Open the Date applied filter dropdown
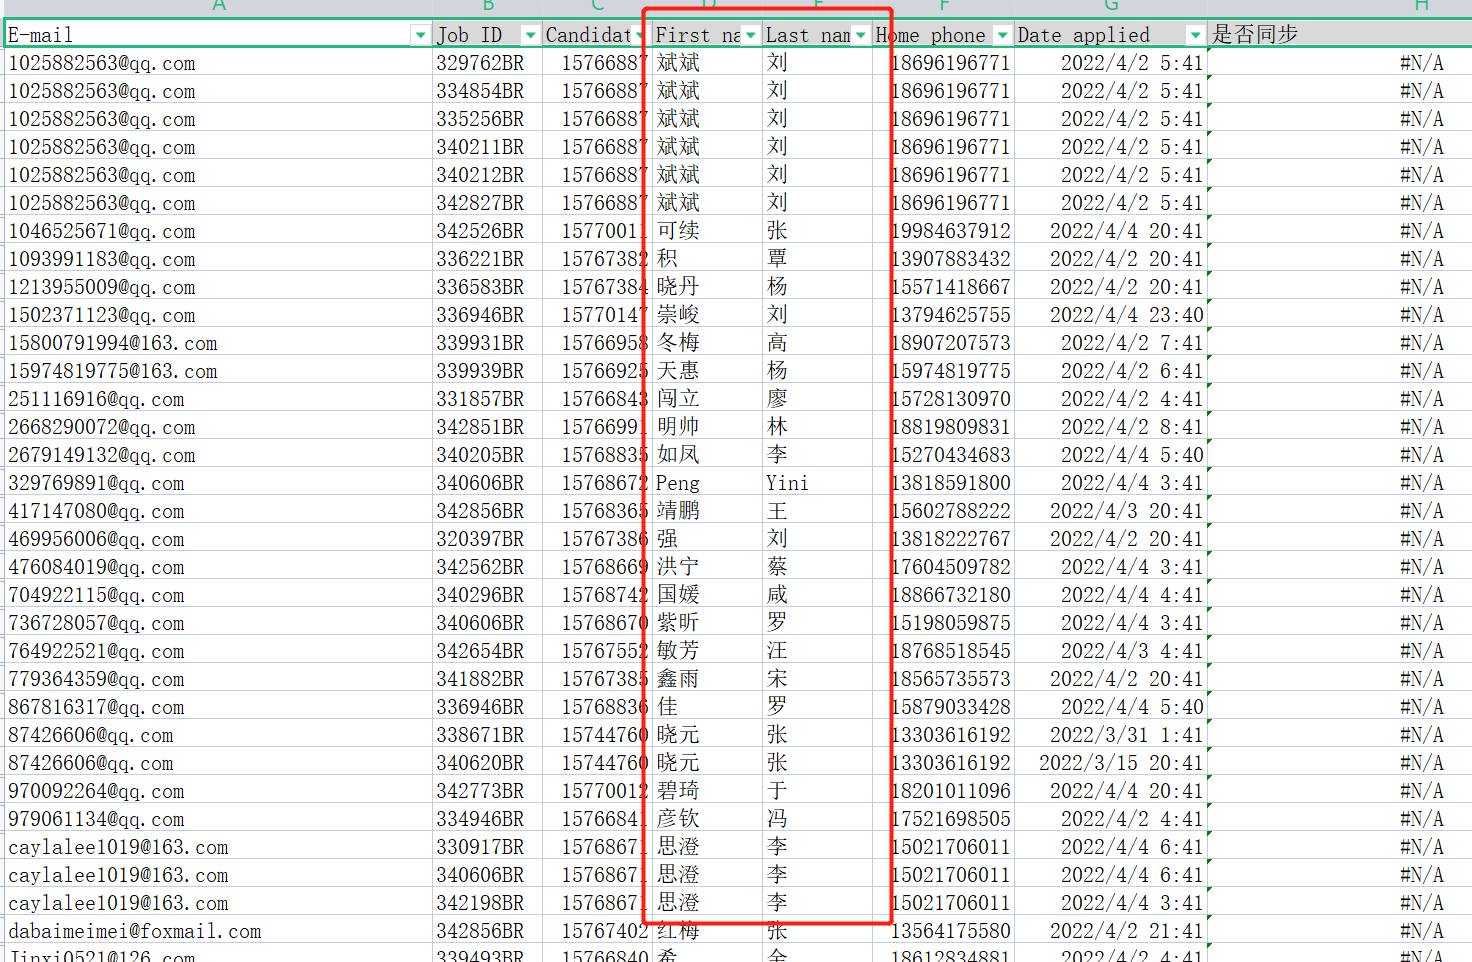Screen dimensions: 1472x962 (1195, 35)
